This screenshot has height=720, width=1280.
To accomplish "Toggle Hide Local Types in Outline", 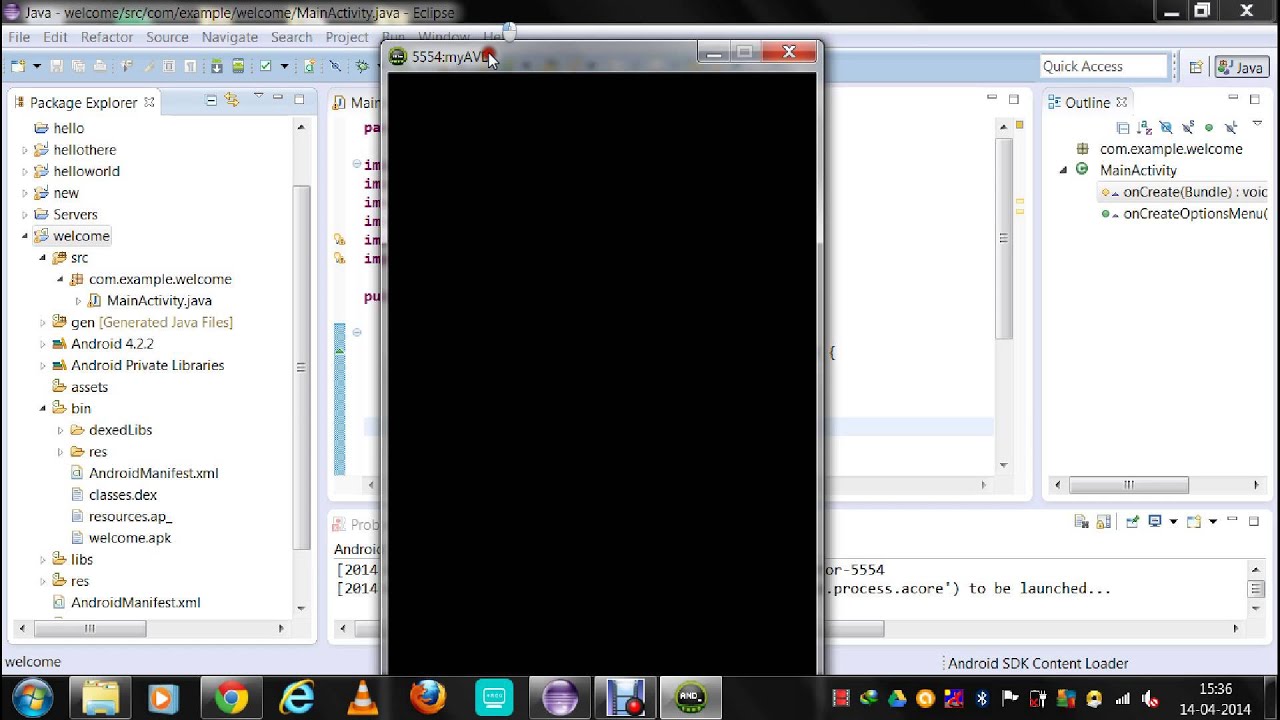I will point(1231,128).
